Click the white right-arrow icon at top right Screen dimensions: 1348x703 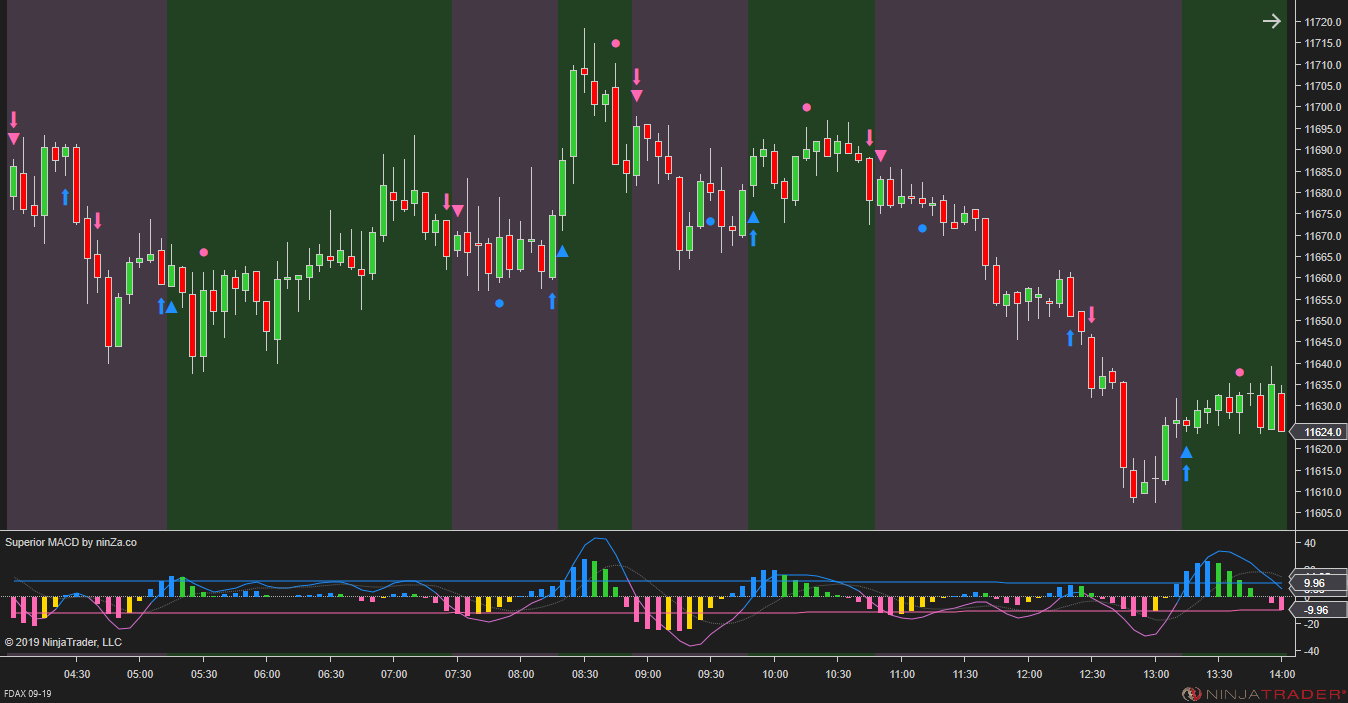[x=1271, y=20]
